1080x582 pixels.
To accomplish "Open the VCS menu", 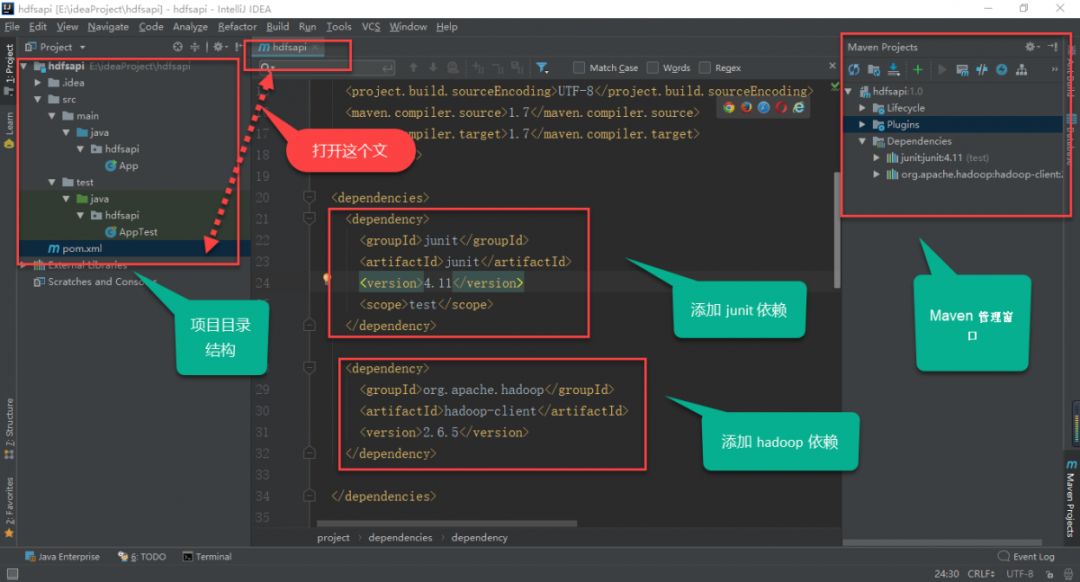I will pyautogui.click(x=371, y=27).
